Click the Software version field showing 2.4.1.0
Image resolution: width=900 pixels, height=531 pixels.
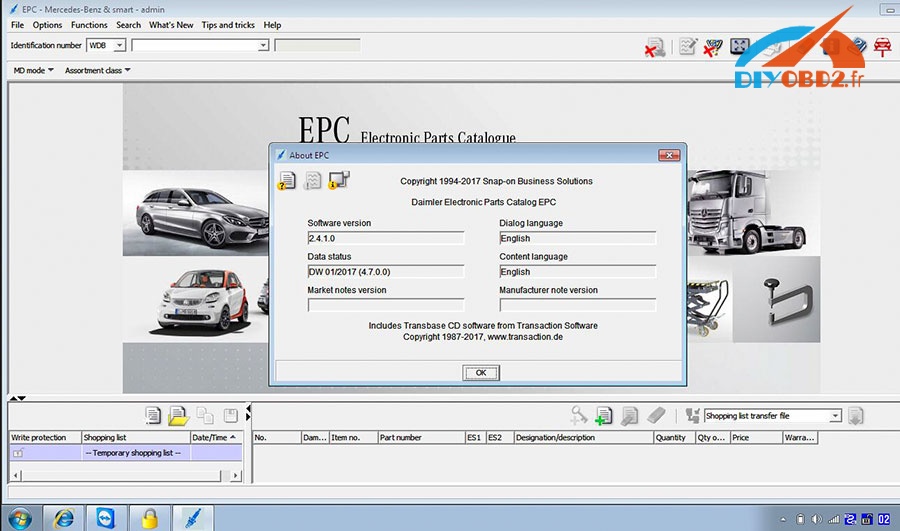[x=386, y=238]
